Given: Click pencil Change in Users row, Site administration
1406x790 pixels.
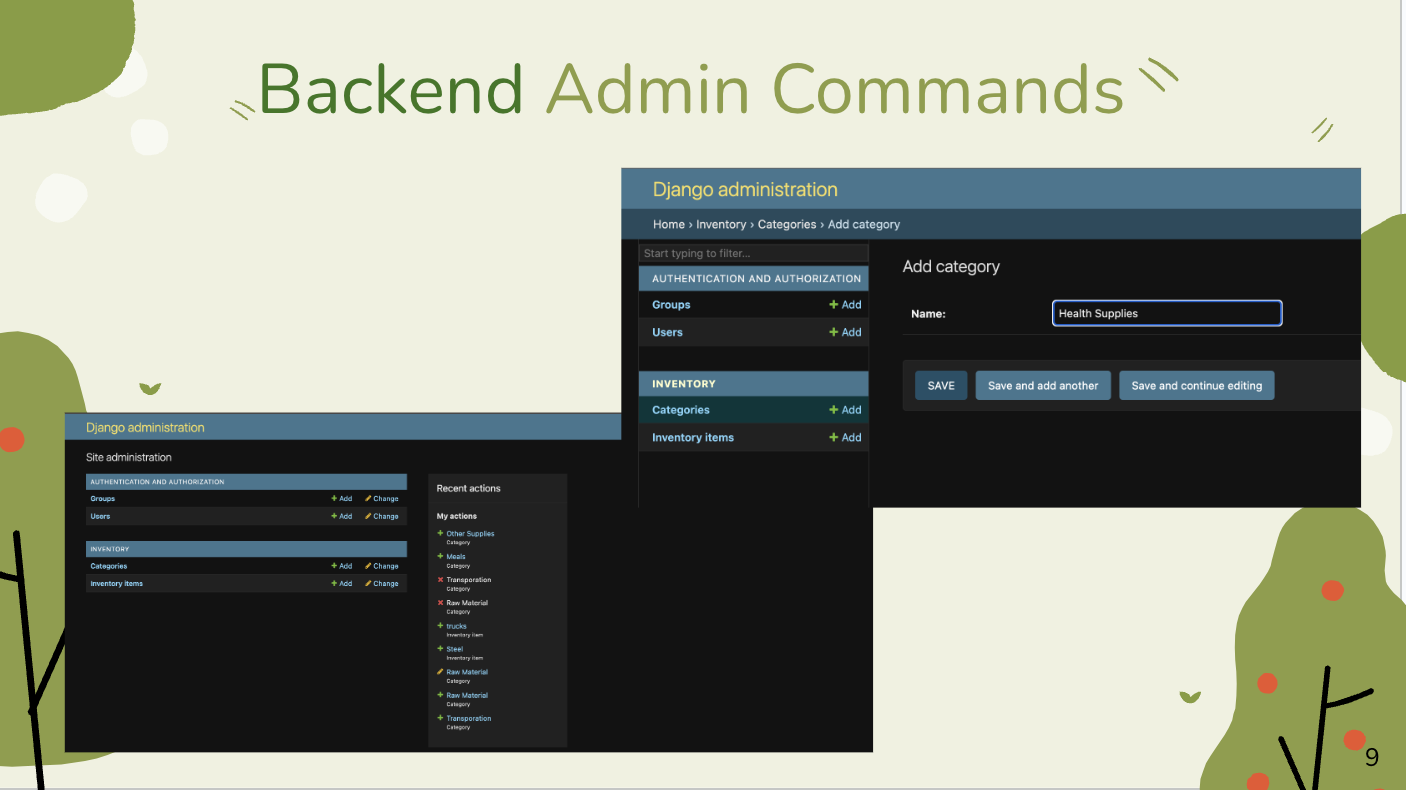Looking at the screenshot, I should tap(382, 517).
